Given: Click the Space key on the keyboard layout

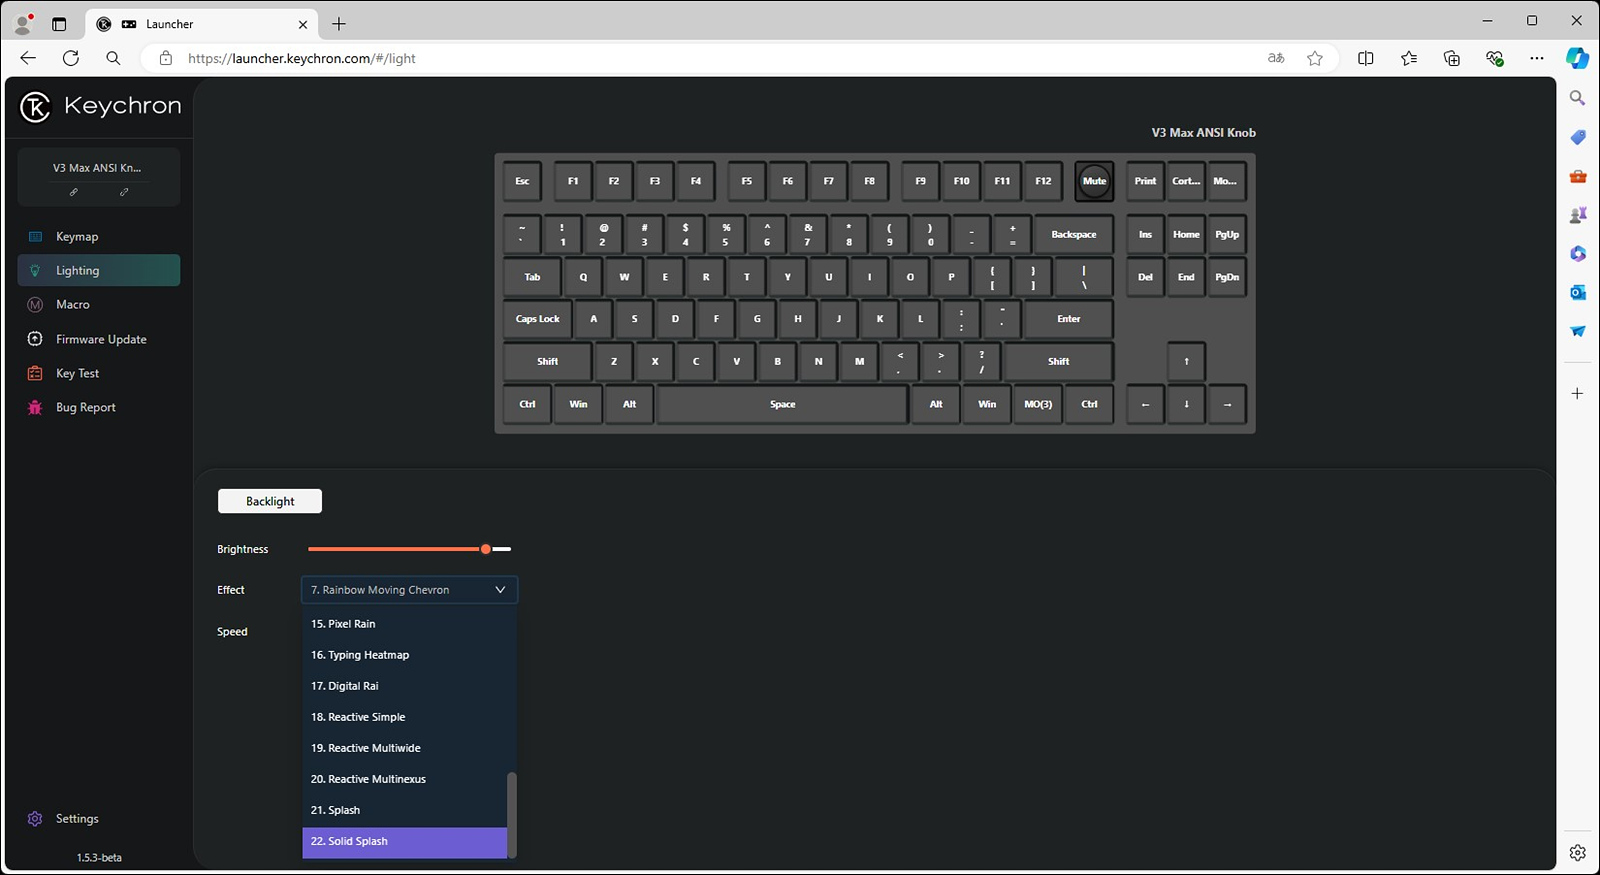Looking at the screenshot, I should coord(782,405).
